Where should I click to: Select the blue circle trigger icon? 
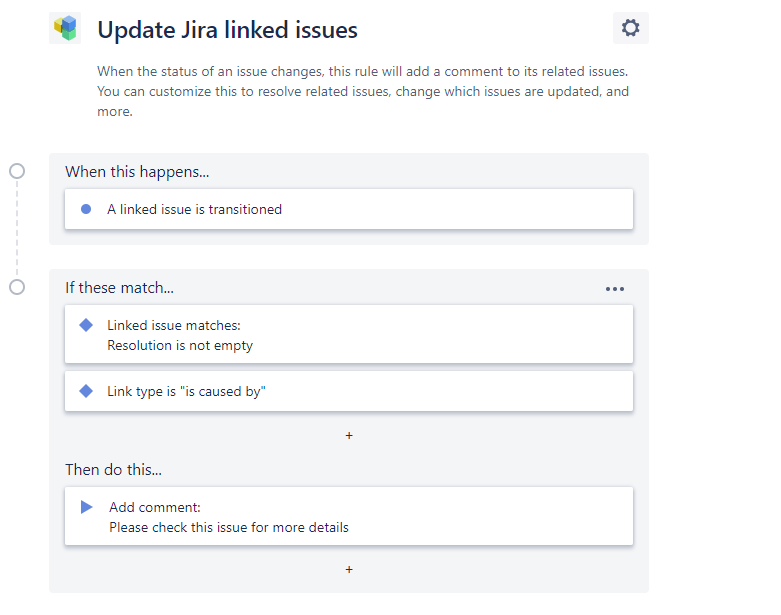click(x=86, y=209)
